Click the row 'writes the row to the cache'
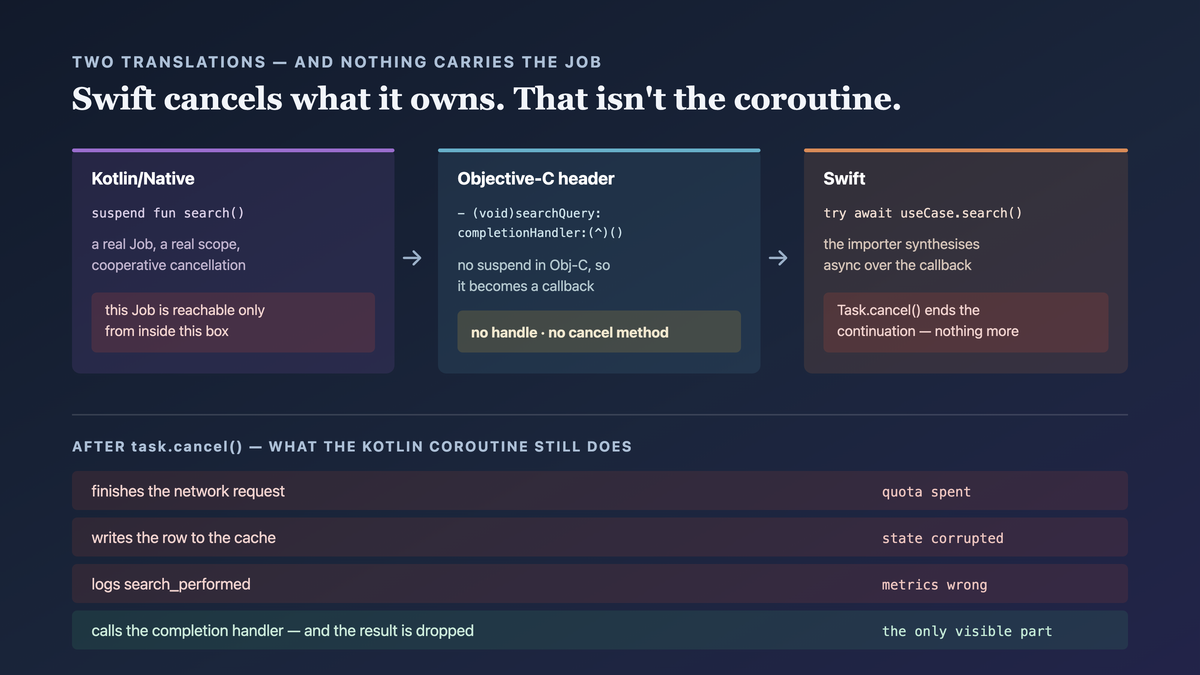The image size is (1200, 675). (600, 537)
